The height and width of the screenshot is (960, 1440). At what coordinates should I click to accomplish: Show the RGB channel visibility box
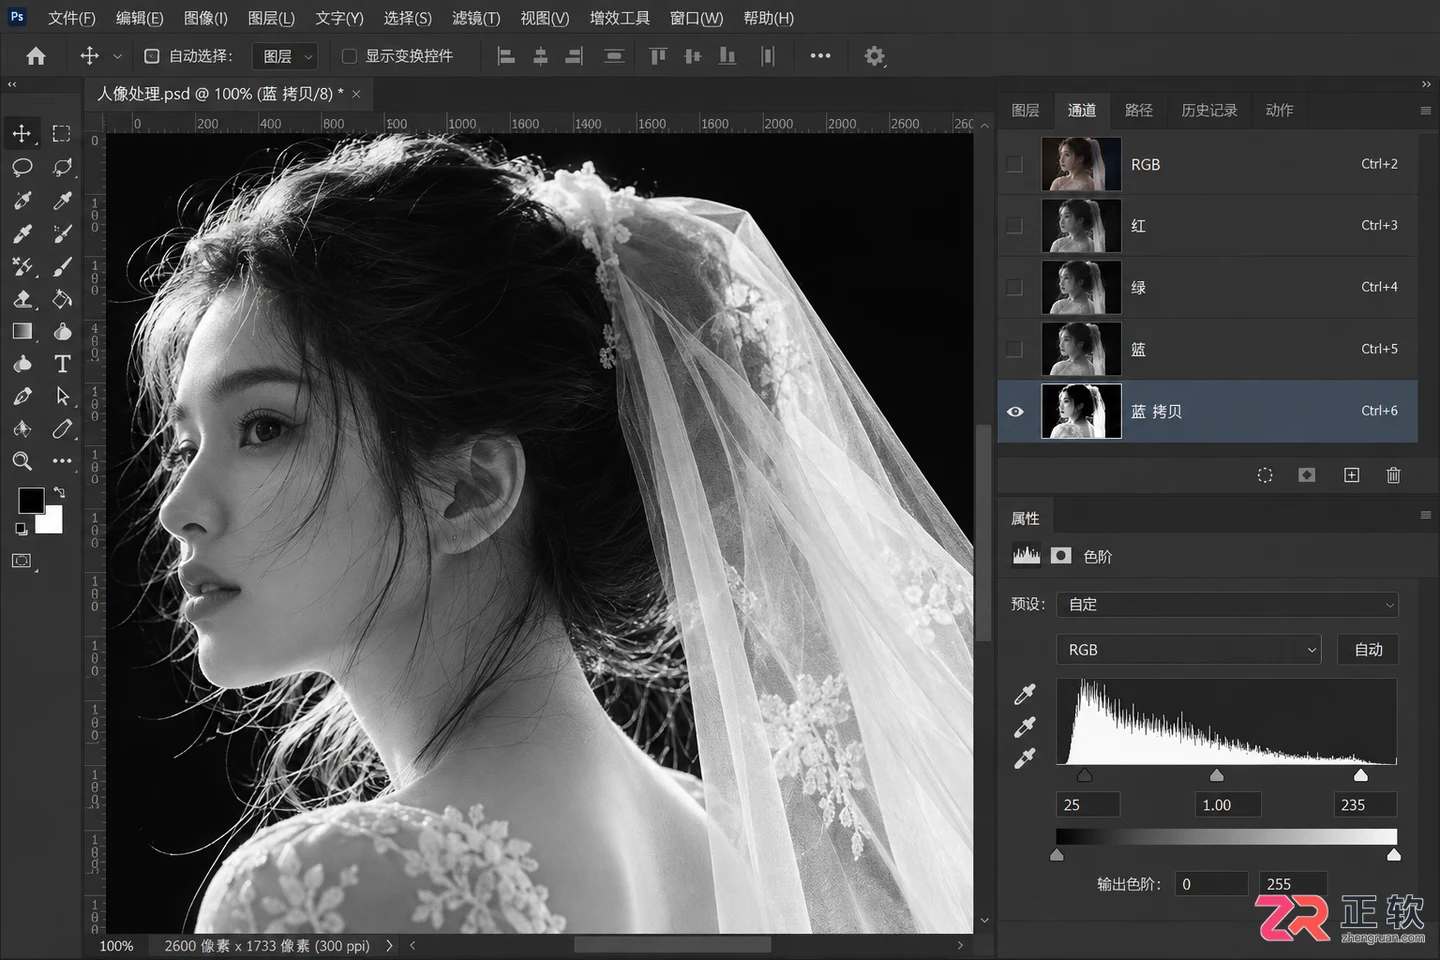[x=1014, y=164]
